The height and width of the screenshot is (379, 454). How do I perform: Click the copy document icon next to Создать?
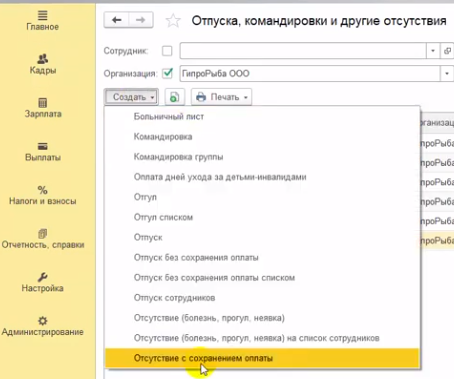pos(174,97)
